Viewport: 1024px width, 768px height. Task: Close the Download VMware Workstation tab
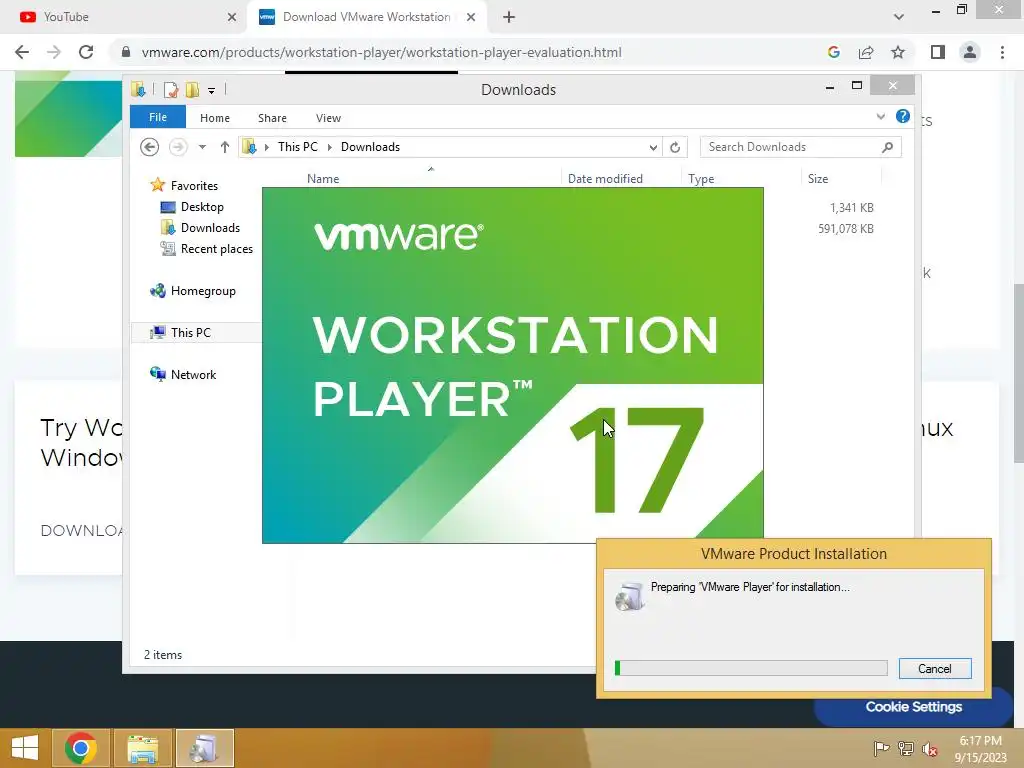[x=471, y=17]
